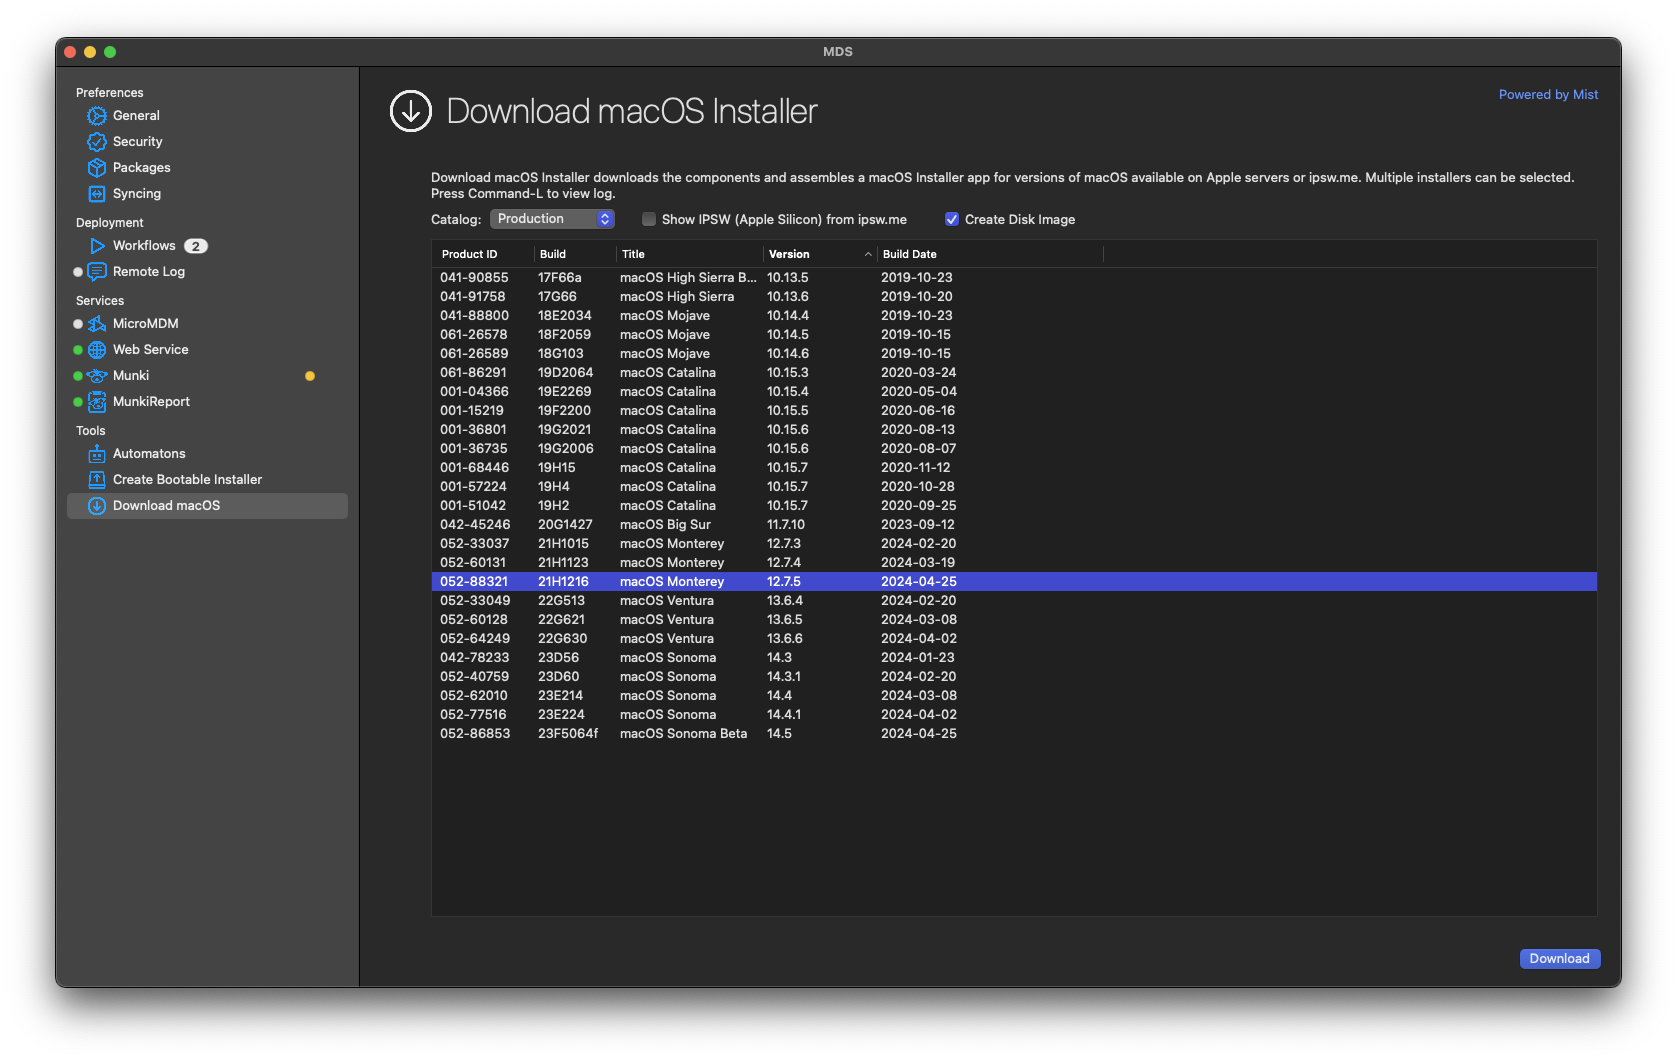Uncheck the Create Disk Image checkbox

[952, 219]
